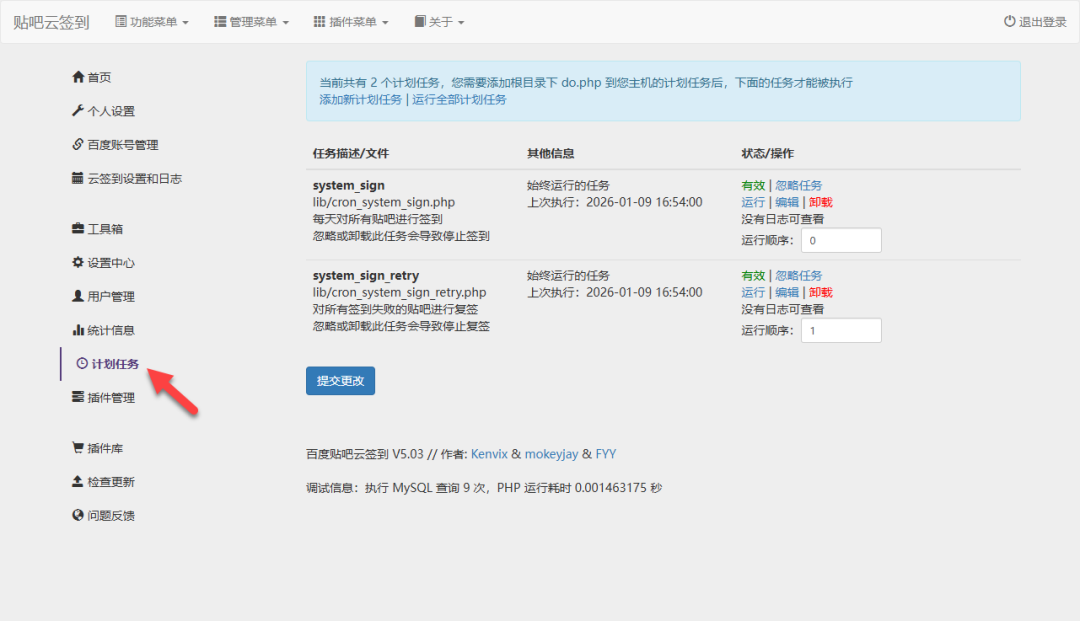Click the briefcase icon for 工具箱
Image resolution: width=1080 pixels, height=621 pixels.
tap(78, 229)
